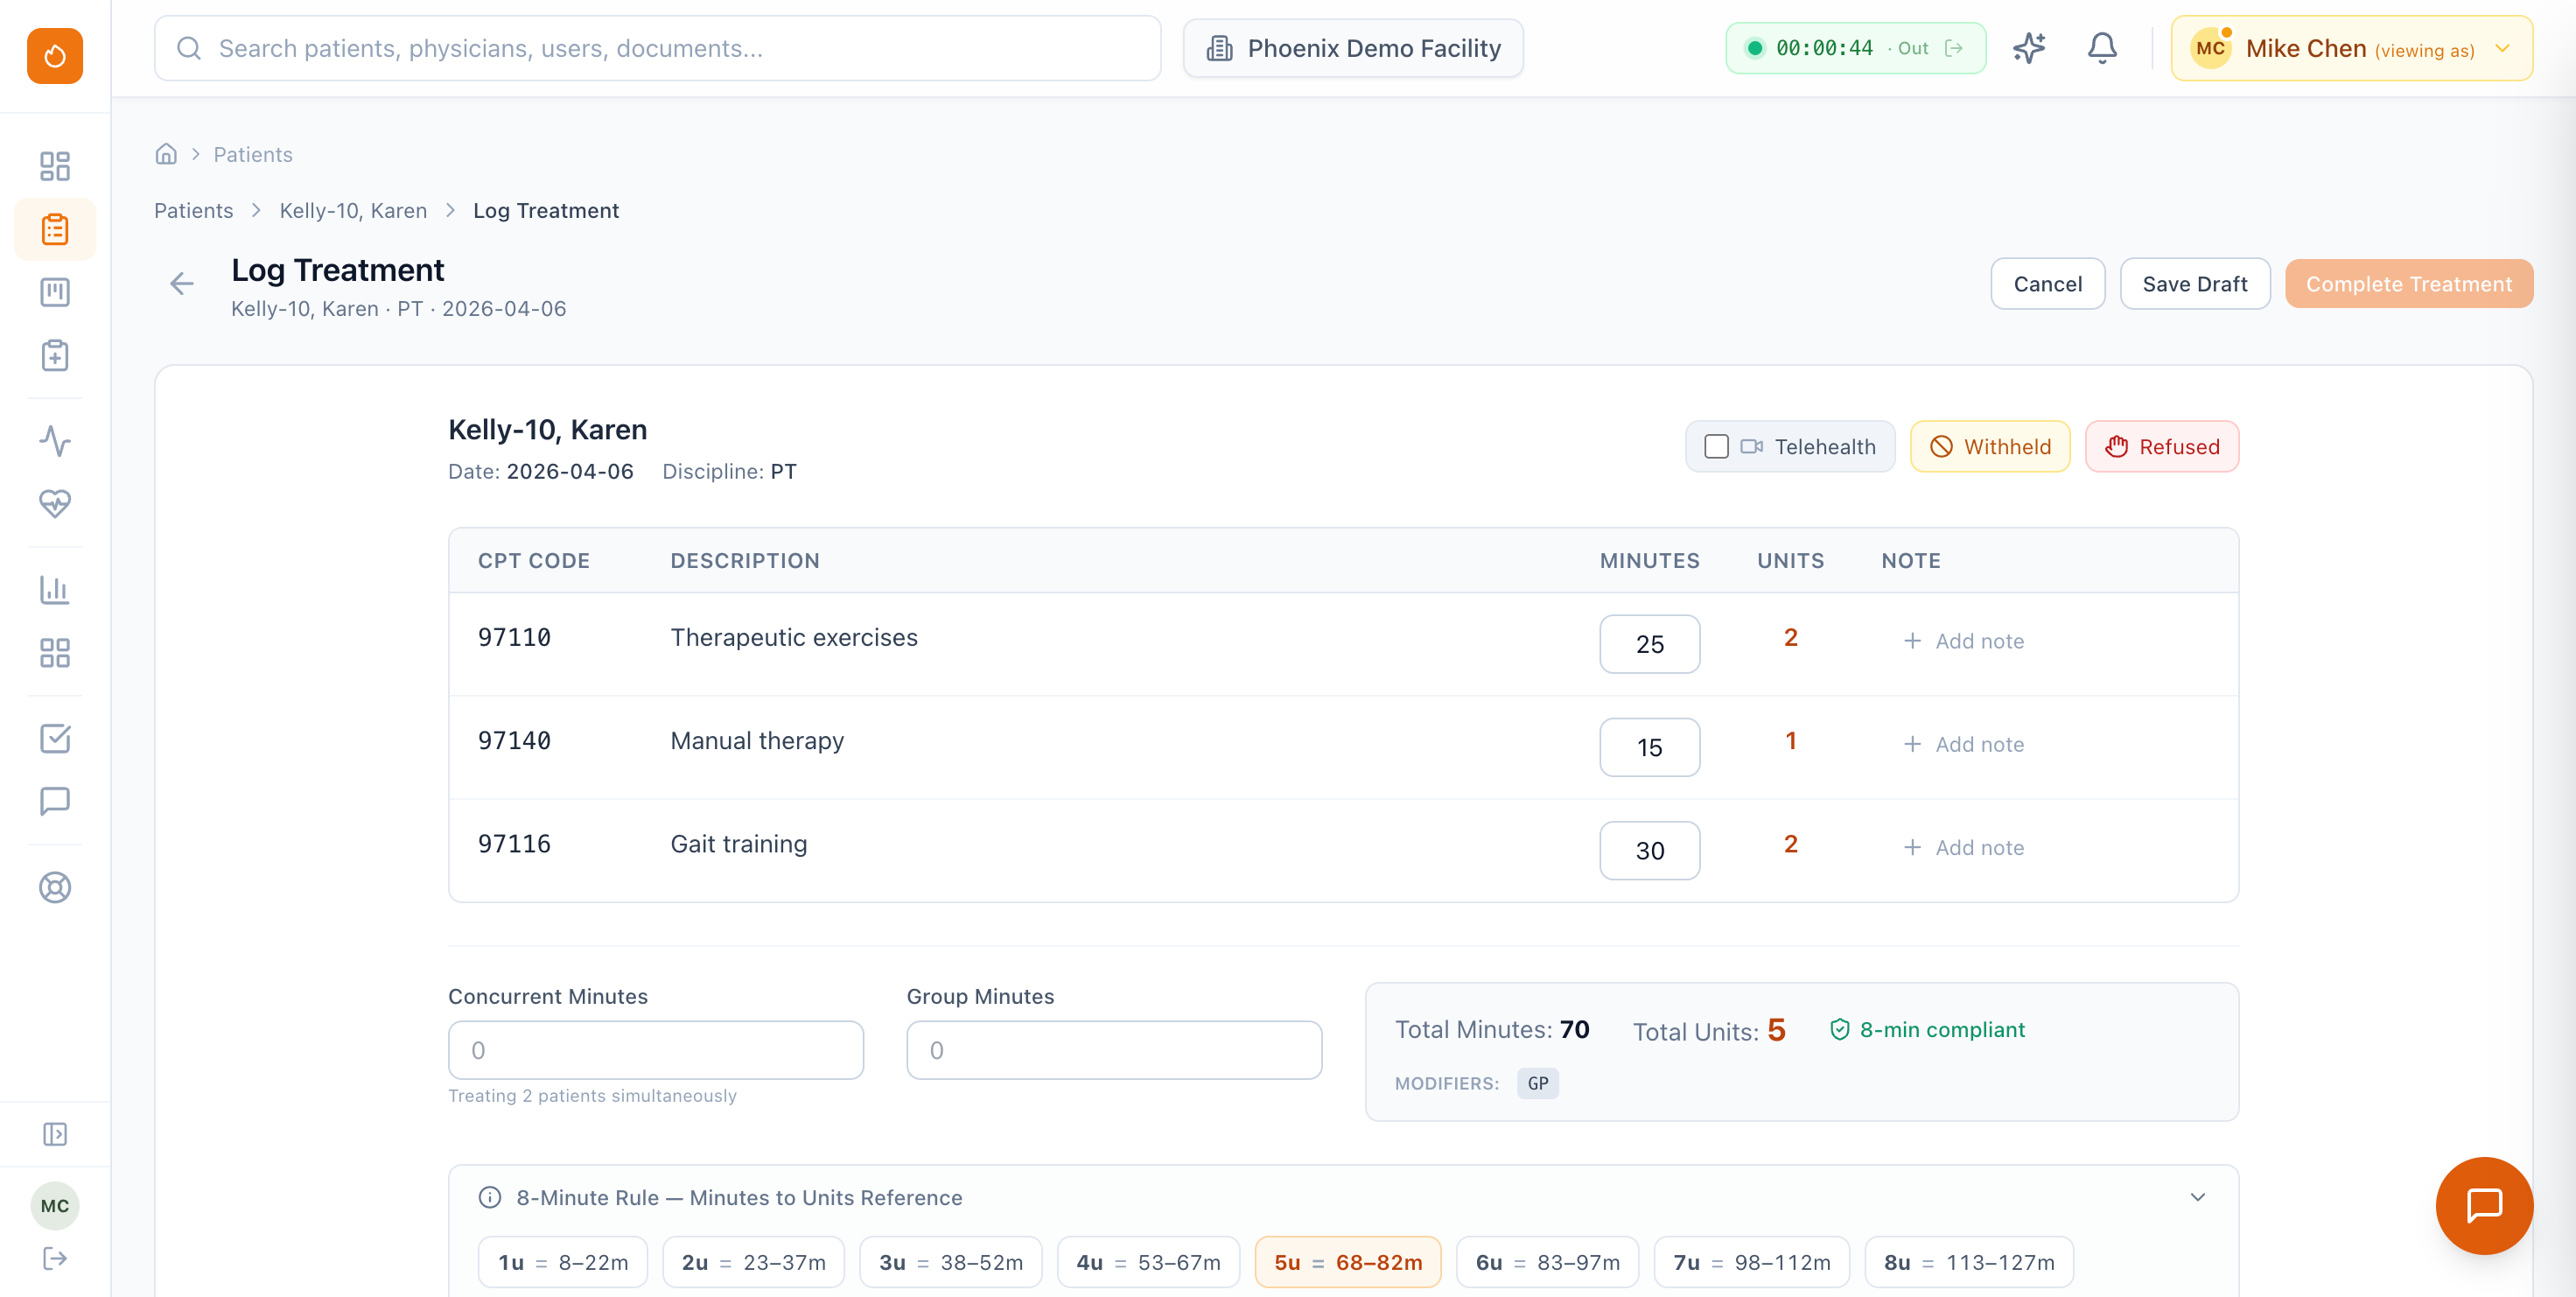
Task: Open the Dashboard grid icon in sidebar
Action: click(55, 166)
